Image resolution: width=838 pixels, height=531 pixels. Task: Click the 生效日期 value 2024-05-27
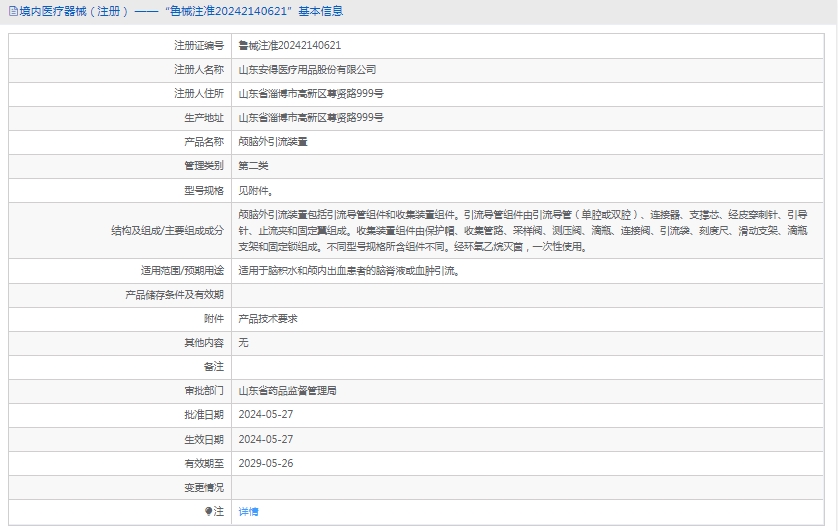266,439
